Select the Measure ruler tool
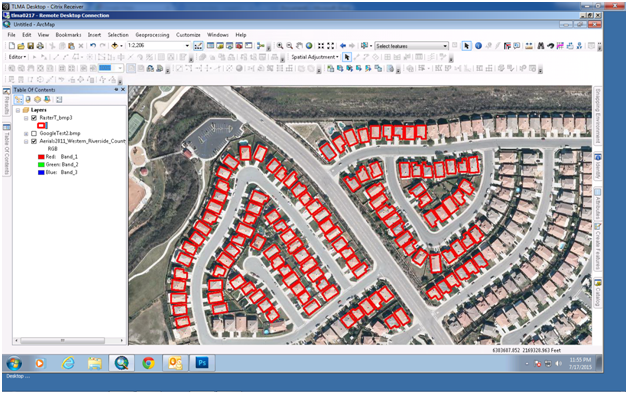The image size is (628, 394). click(529, 46)
